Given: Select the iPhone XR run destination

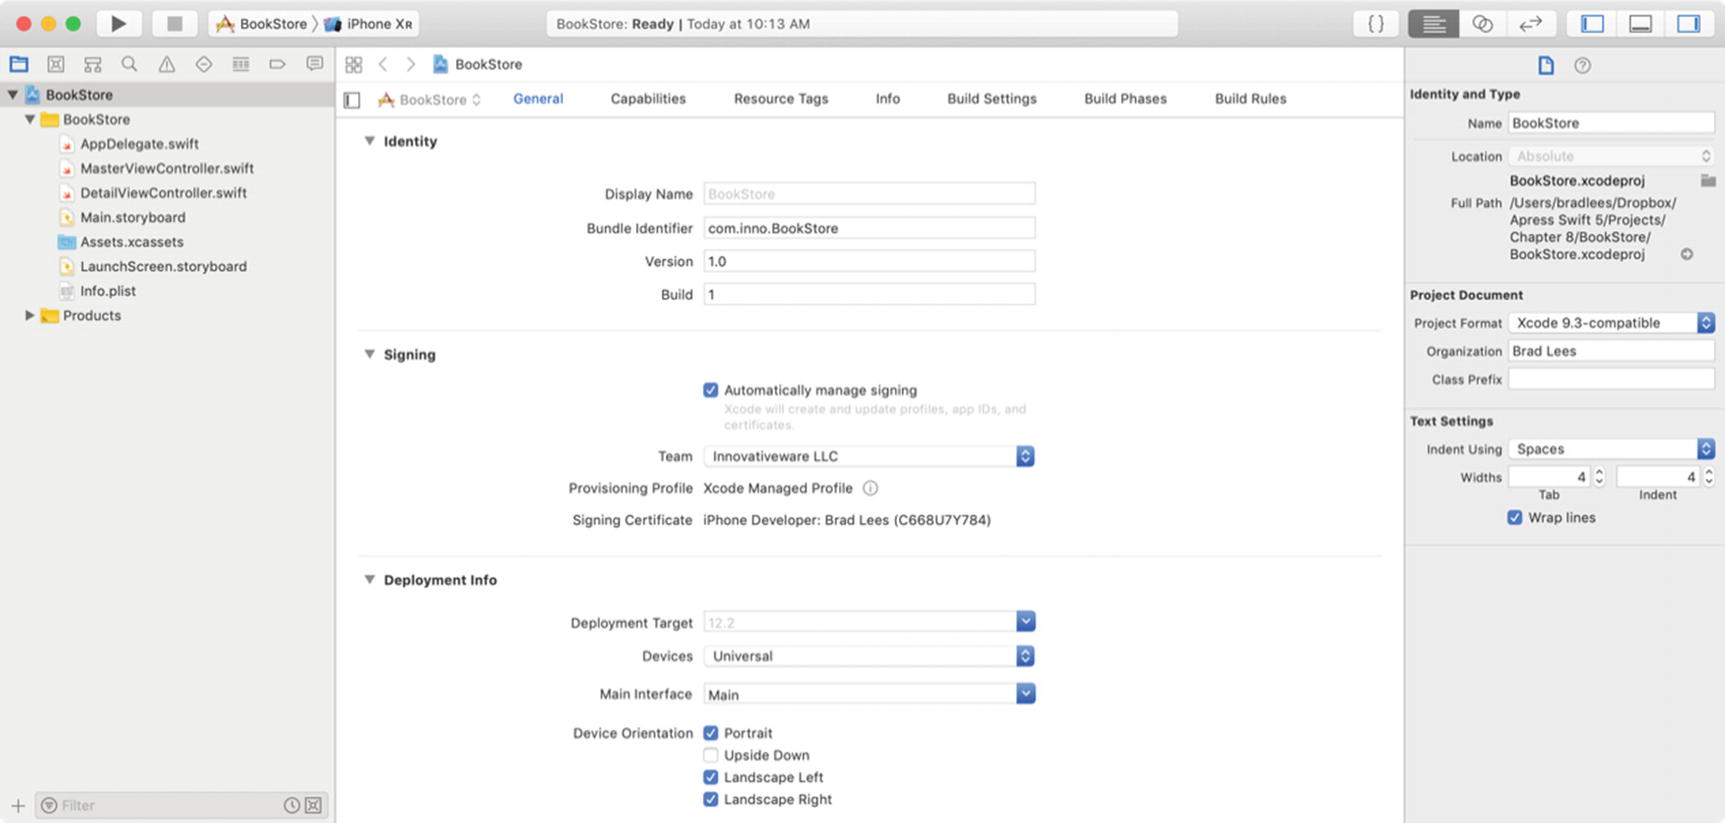Looking at the screenshot, I should [x=369, y=23].
